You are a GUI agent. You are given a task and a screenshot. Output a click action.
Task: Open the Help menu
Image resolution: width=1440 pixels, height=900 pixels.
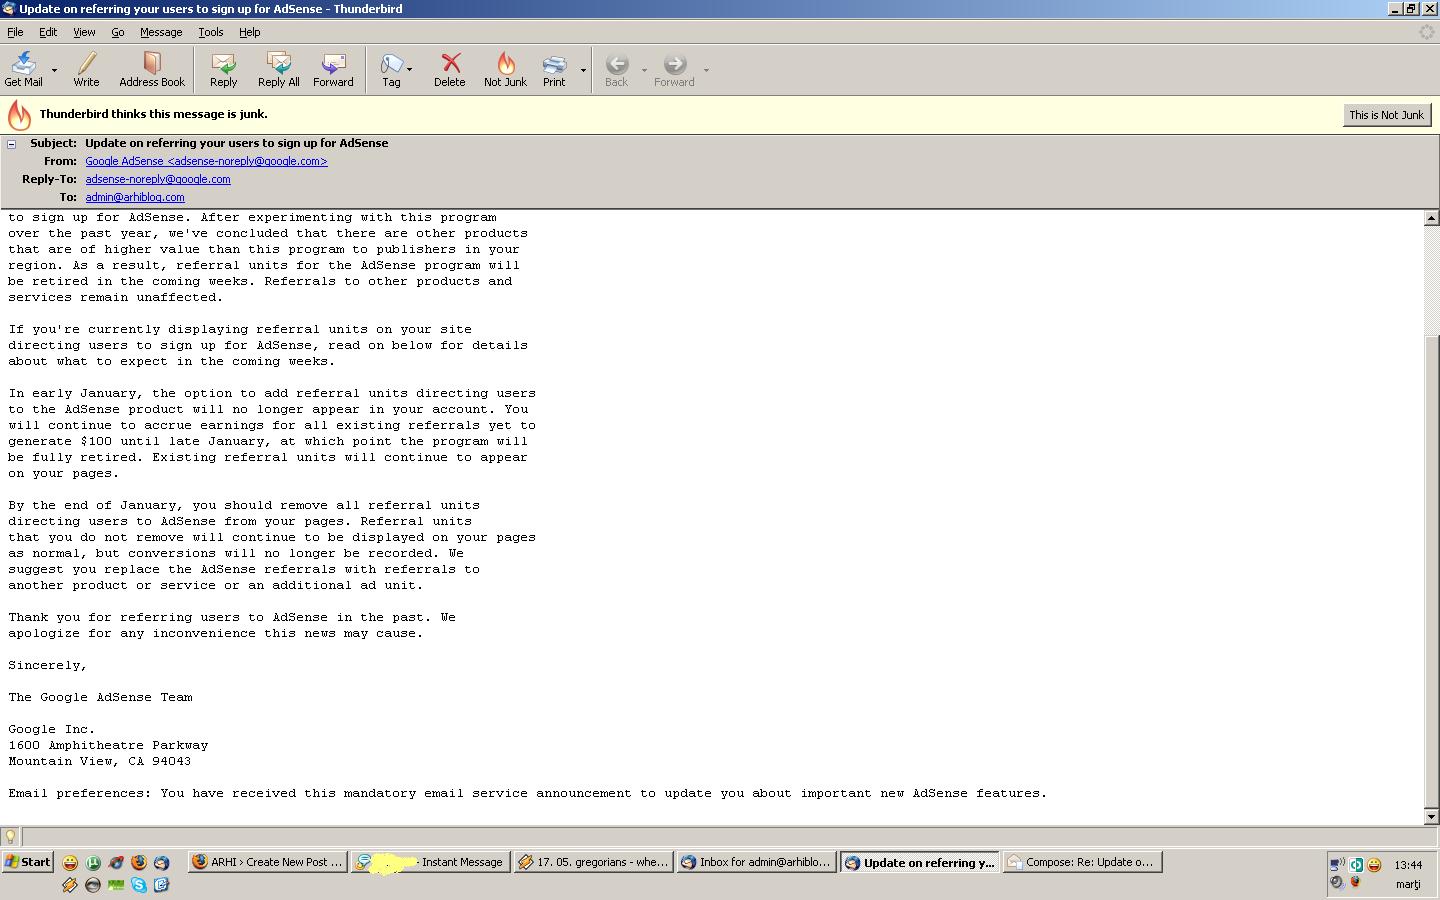[249, 32]
